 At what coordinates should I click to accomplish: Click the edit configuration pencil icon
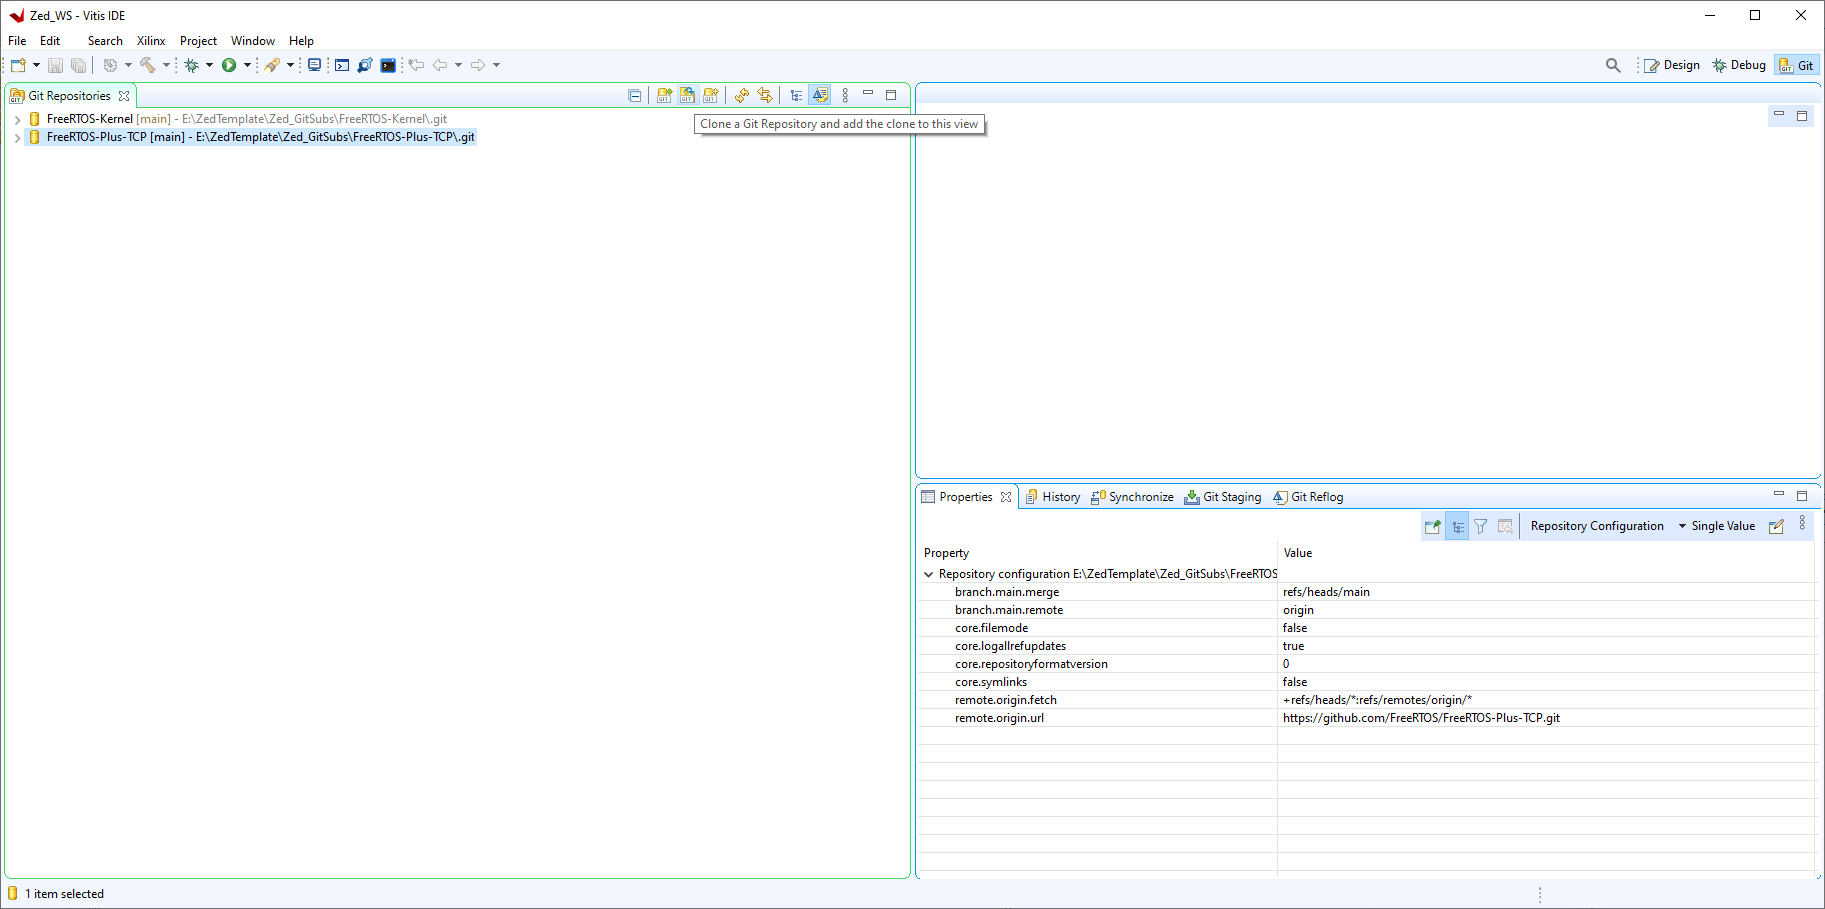pyautogui.click(x=1776, y=526)
